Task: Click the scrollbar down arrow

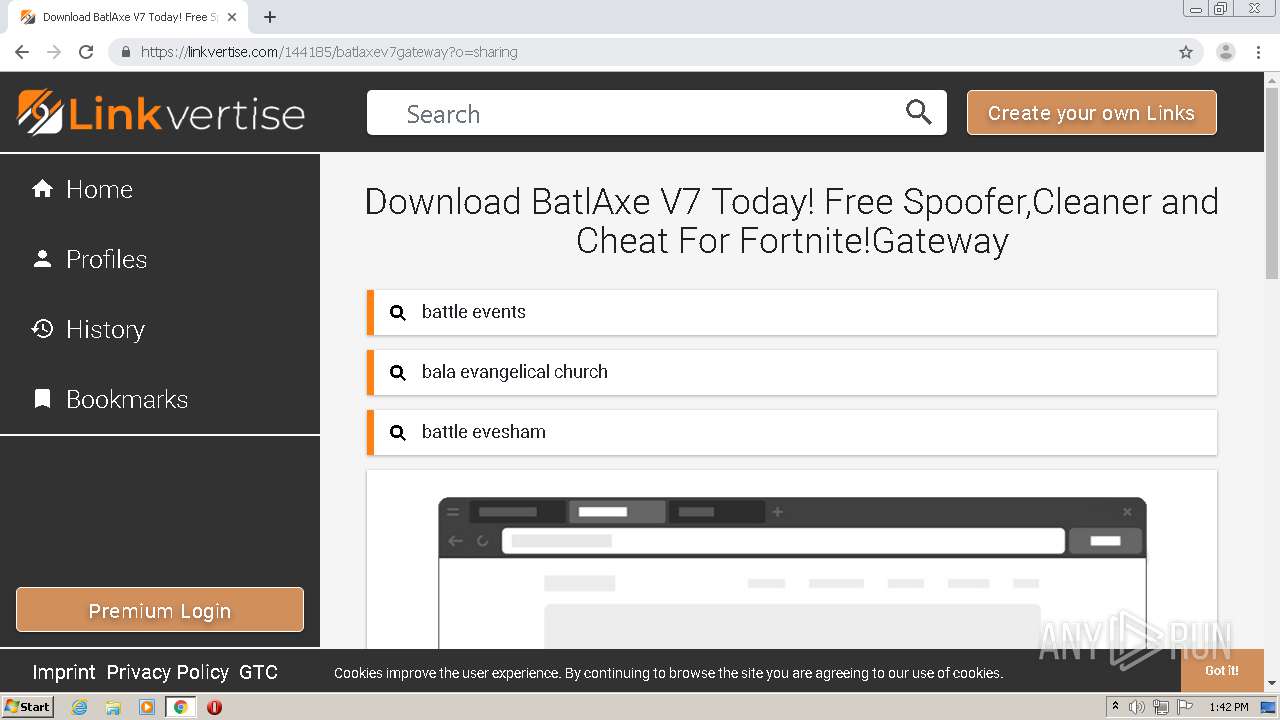Action: pos(1272,683)
